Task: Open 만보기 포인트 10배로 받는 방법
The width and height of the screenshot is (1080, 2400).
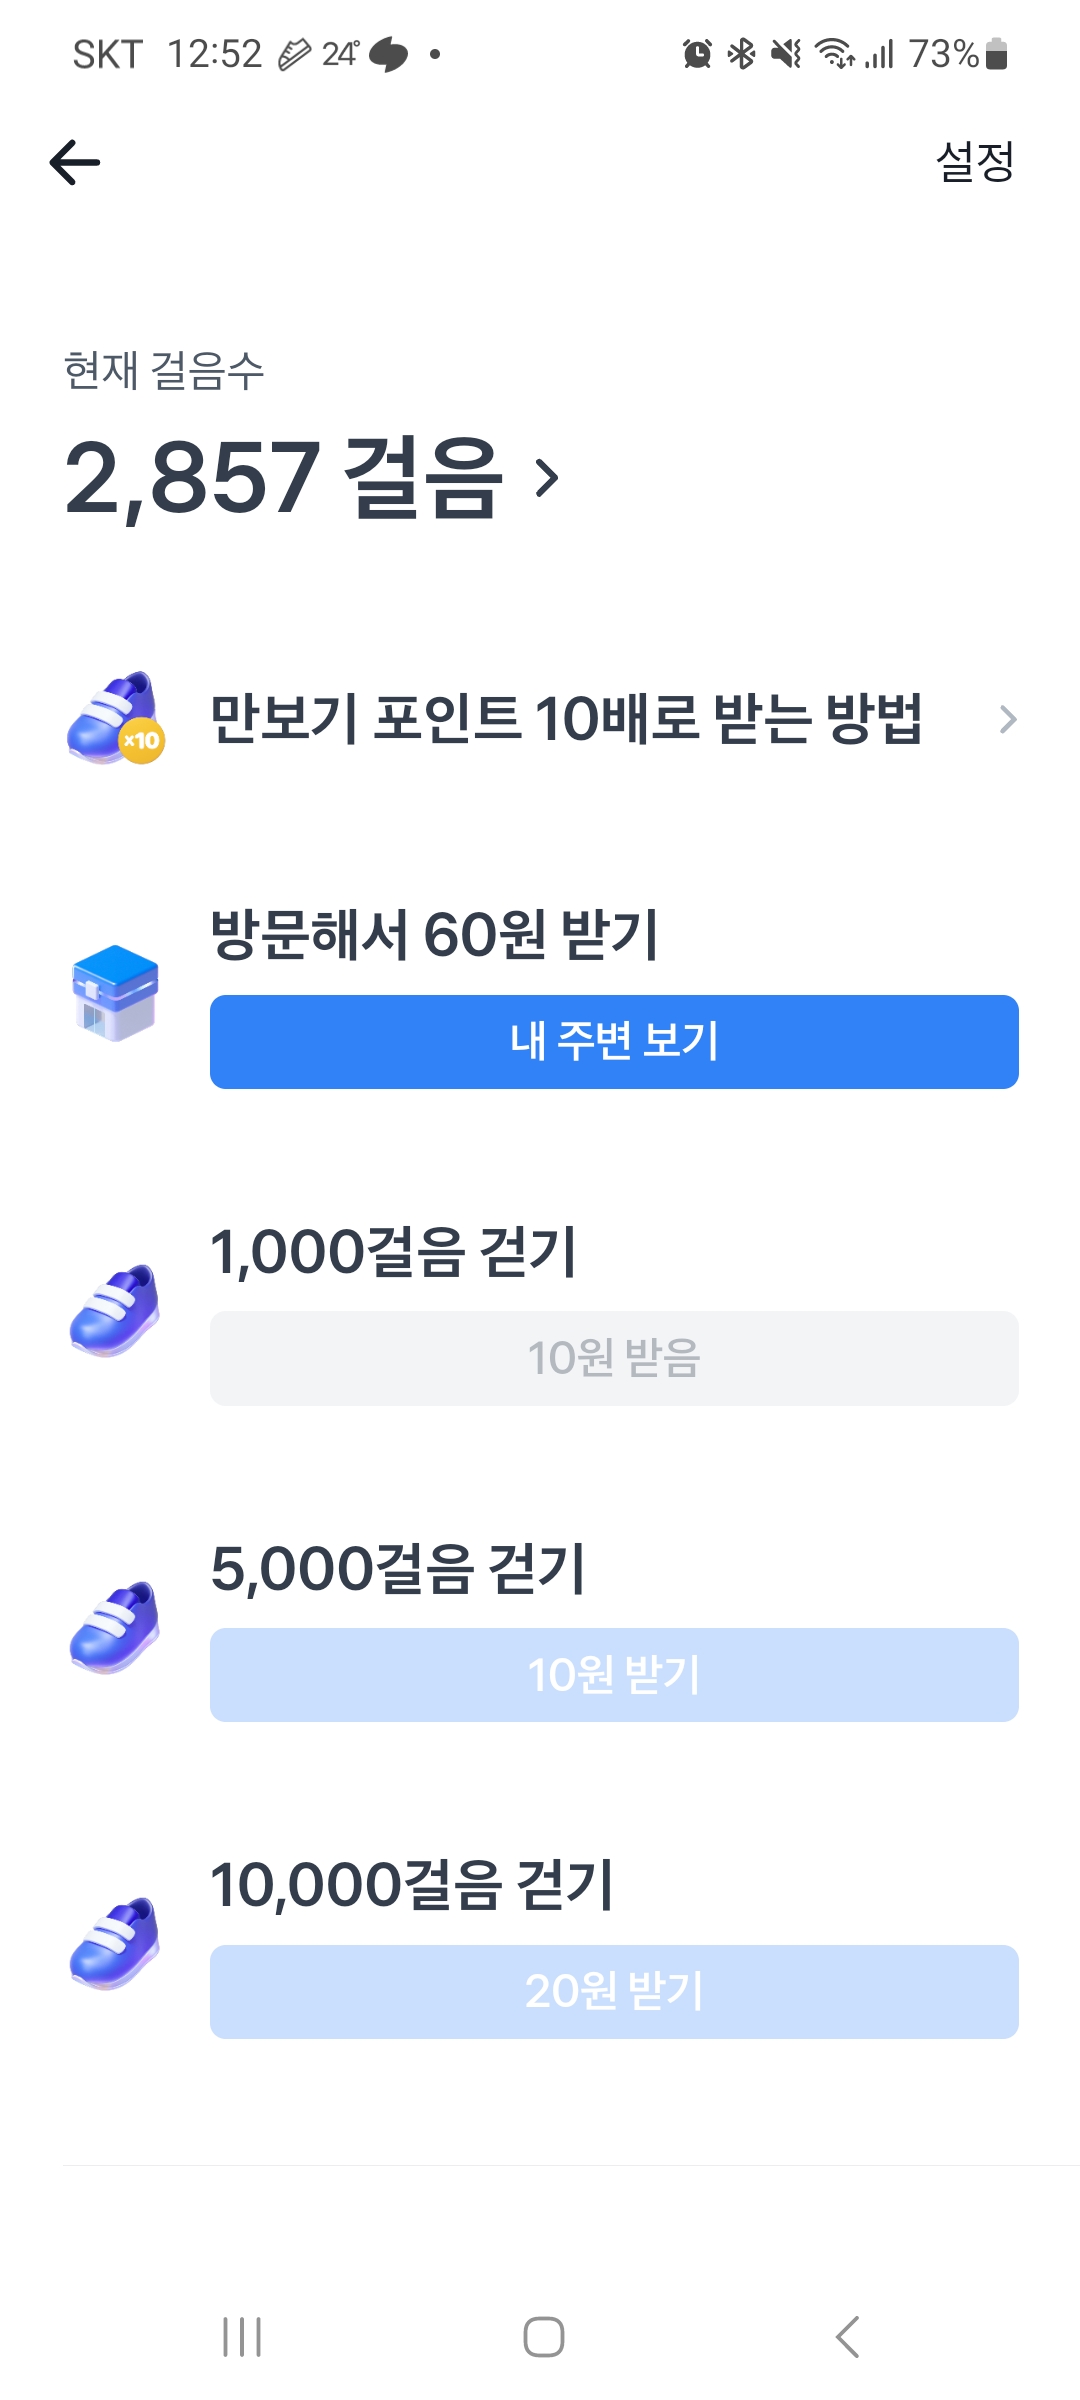Action: point(565,718)
